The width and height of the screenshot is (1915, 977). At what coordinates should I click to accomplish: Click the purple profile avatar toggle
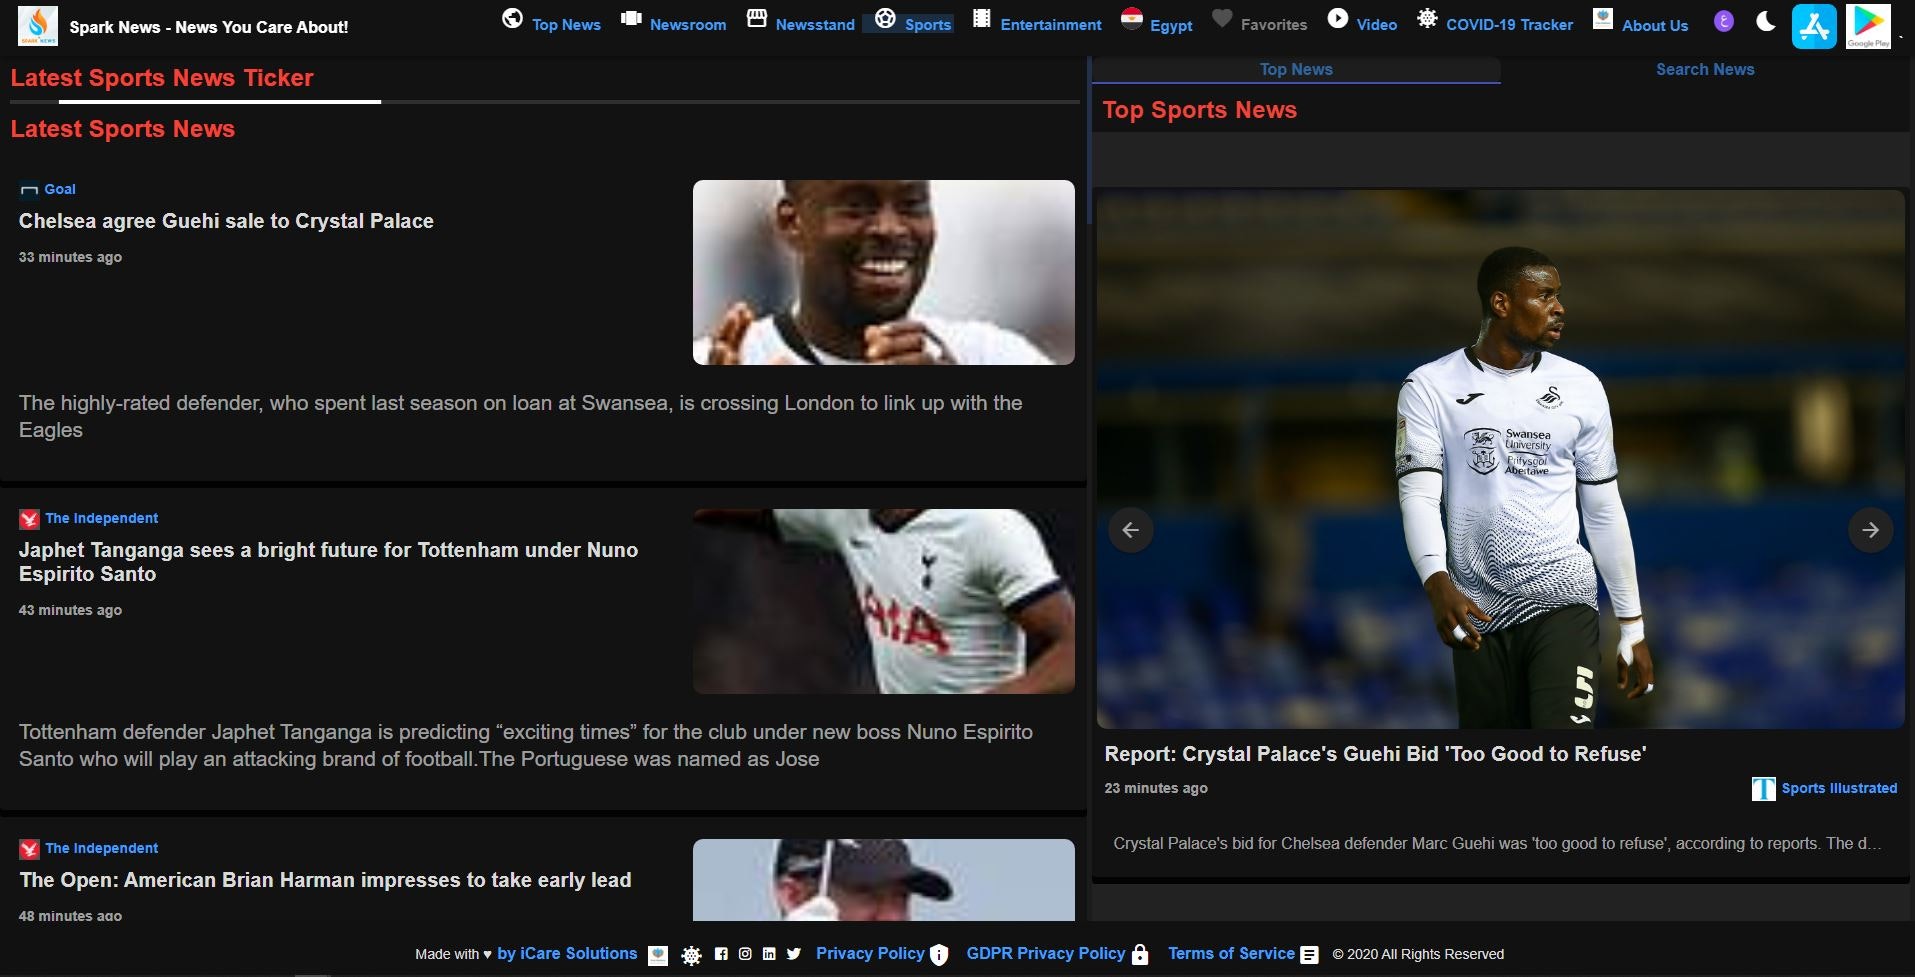[x=1724, y=20]
